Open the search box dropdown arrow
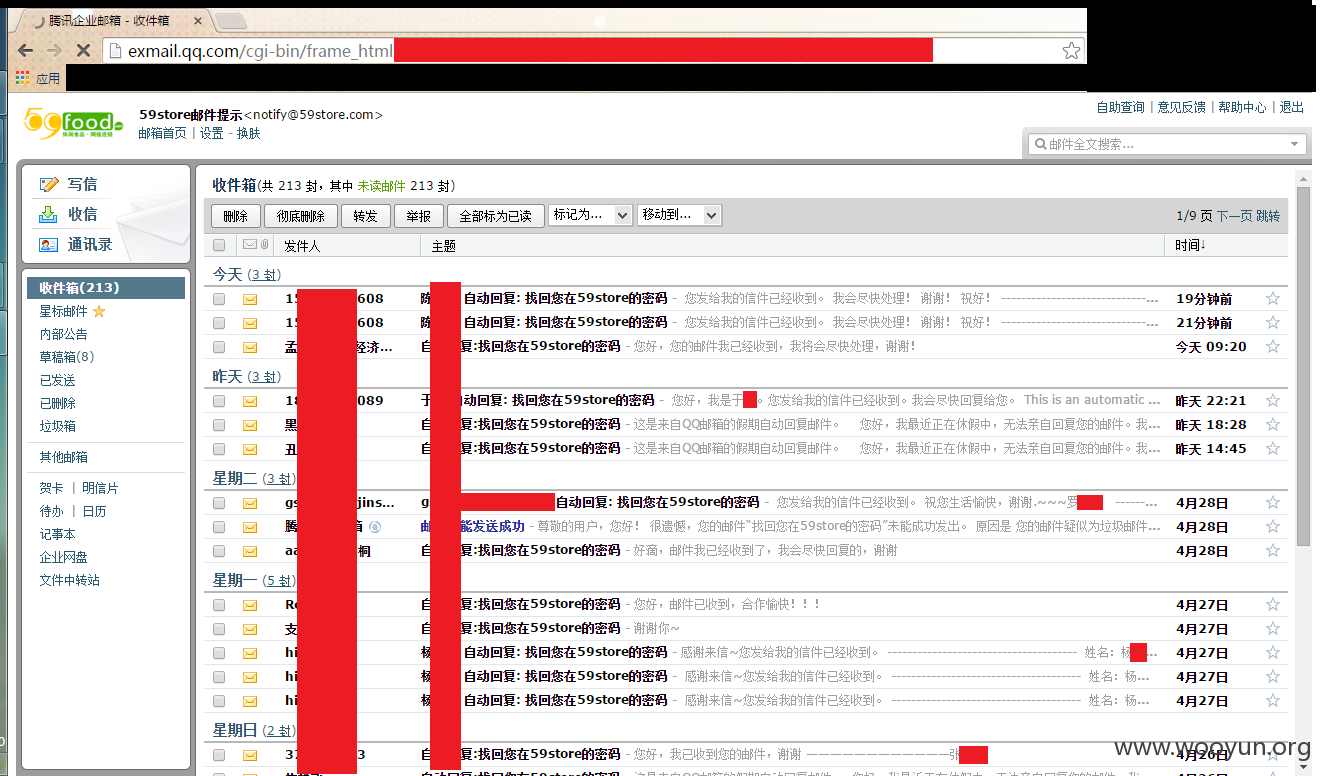Image resolution: width=1320 pixels, height=776 pixels. 1296,144
